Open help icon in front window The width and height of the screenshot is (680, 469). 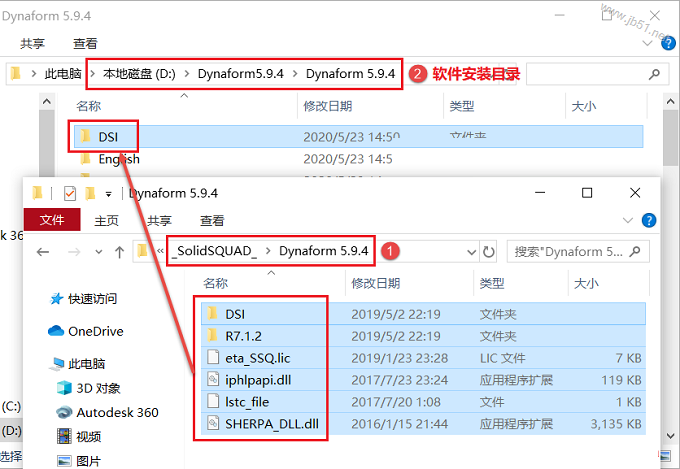(649, 220)
